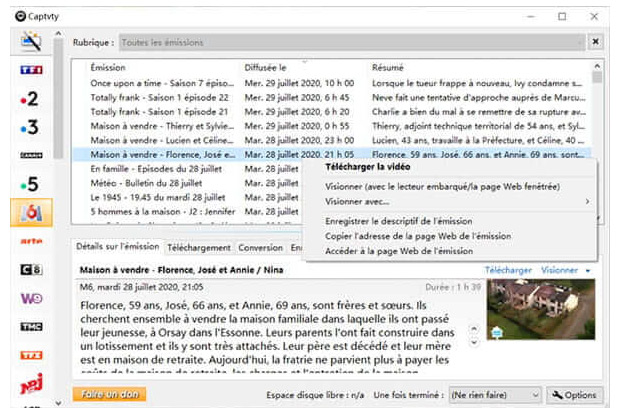The image size is (619, 408).
Task: Choose 'Enregistrer le descriptif de l'émission'
Action: click(398, 221)
